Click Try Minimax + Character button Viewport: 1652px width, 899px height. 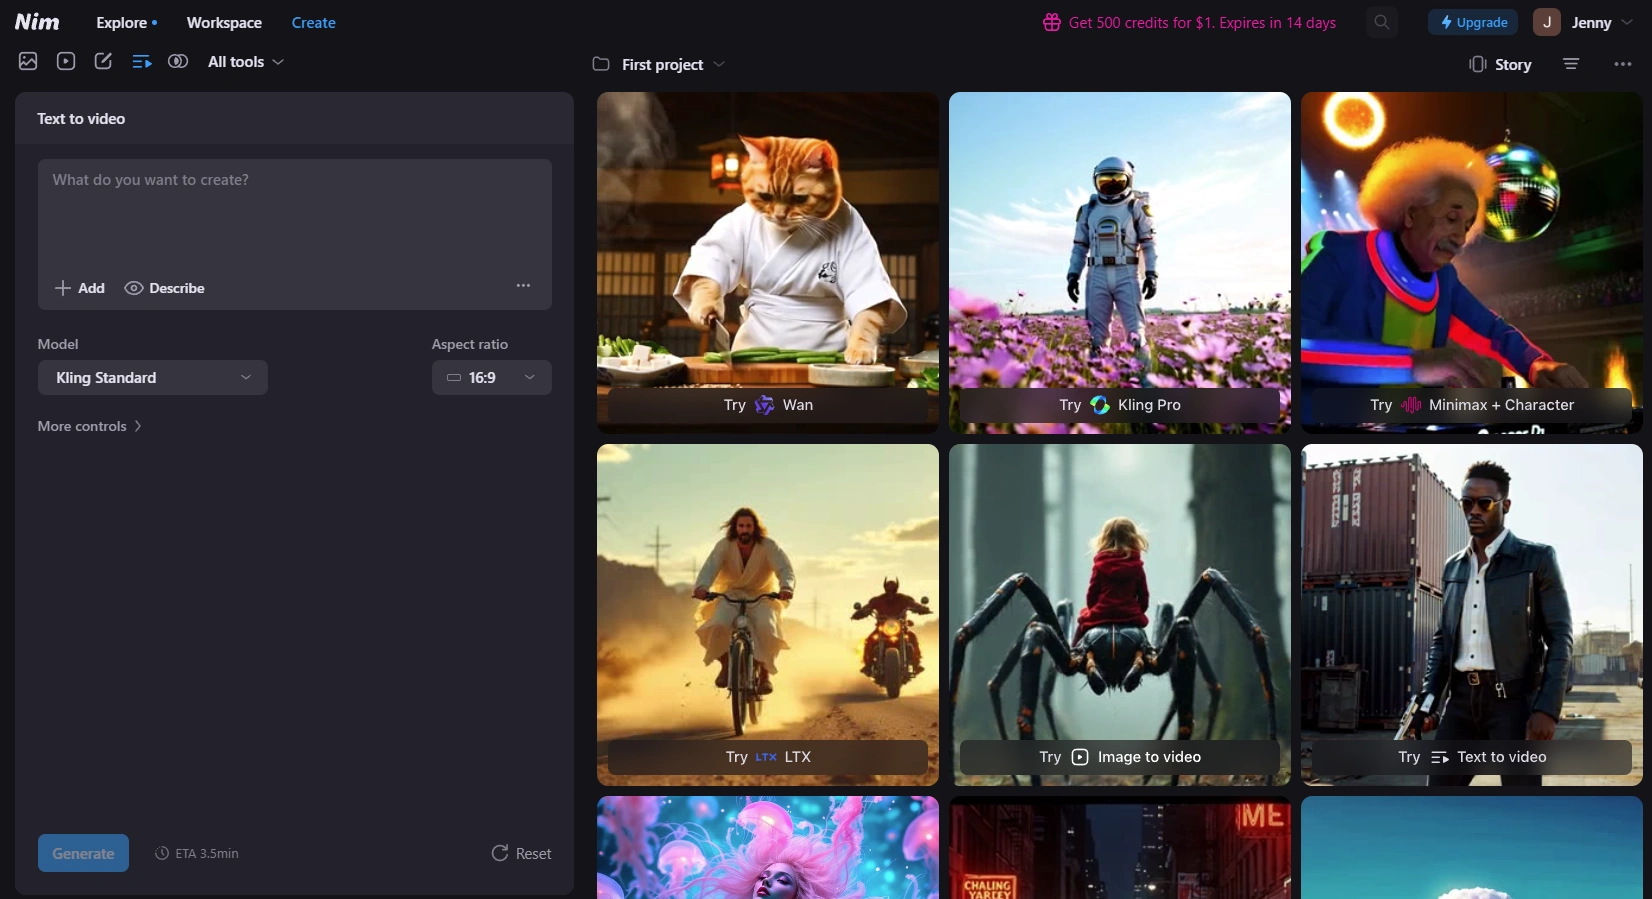coord(1472,405)
